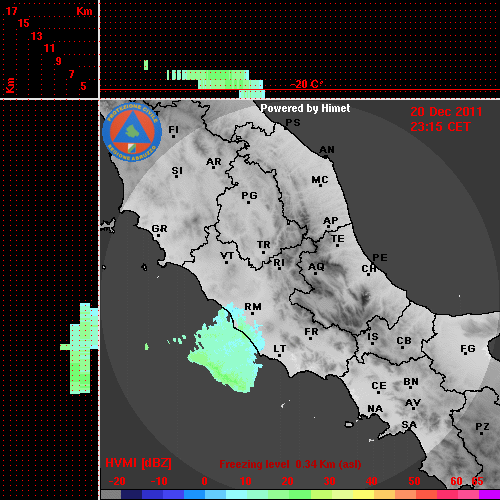500x500 pixels.
Task: Select the RM city label near the radar echo
Action: 253,307
